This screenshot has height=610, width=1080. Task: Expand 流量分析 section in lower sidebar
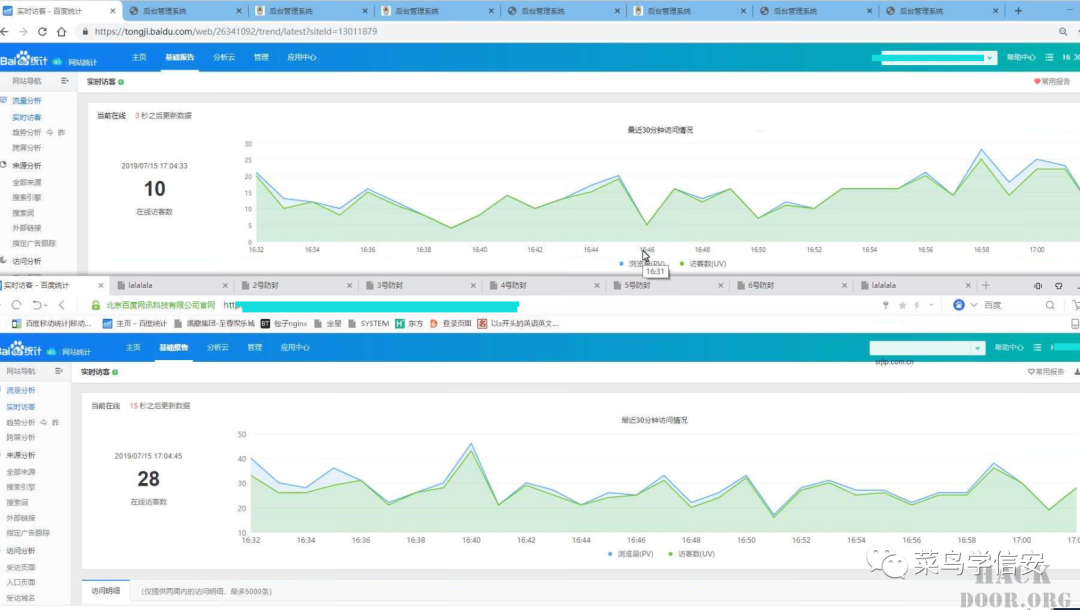pyautogui.click(x=19, y=390)
